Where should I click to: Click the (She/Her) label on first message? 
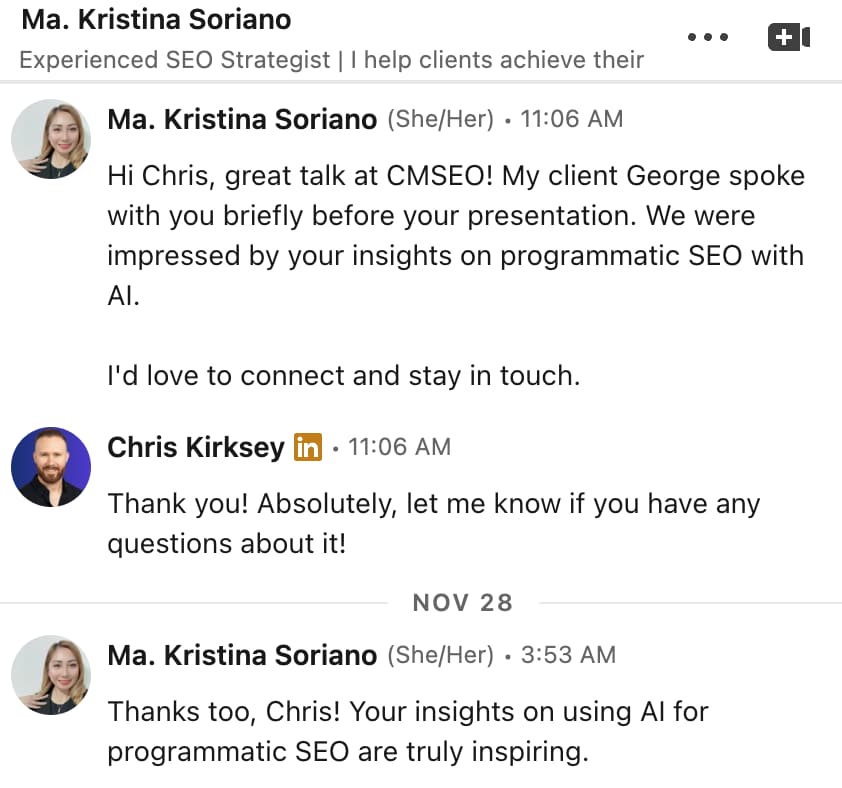440,120
